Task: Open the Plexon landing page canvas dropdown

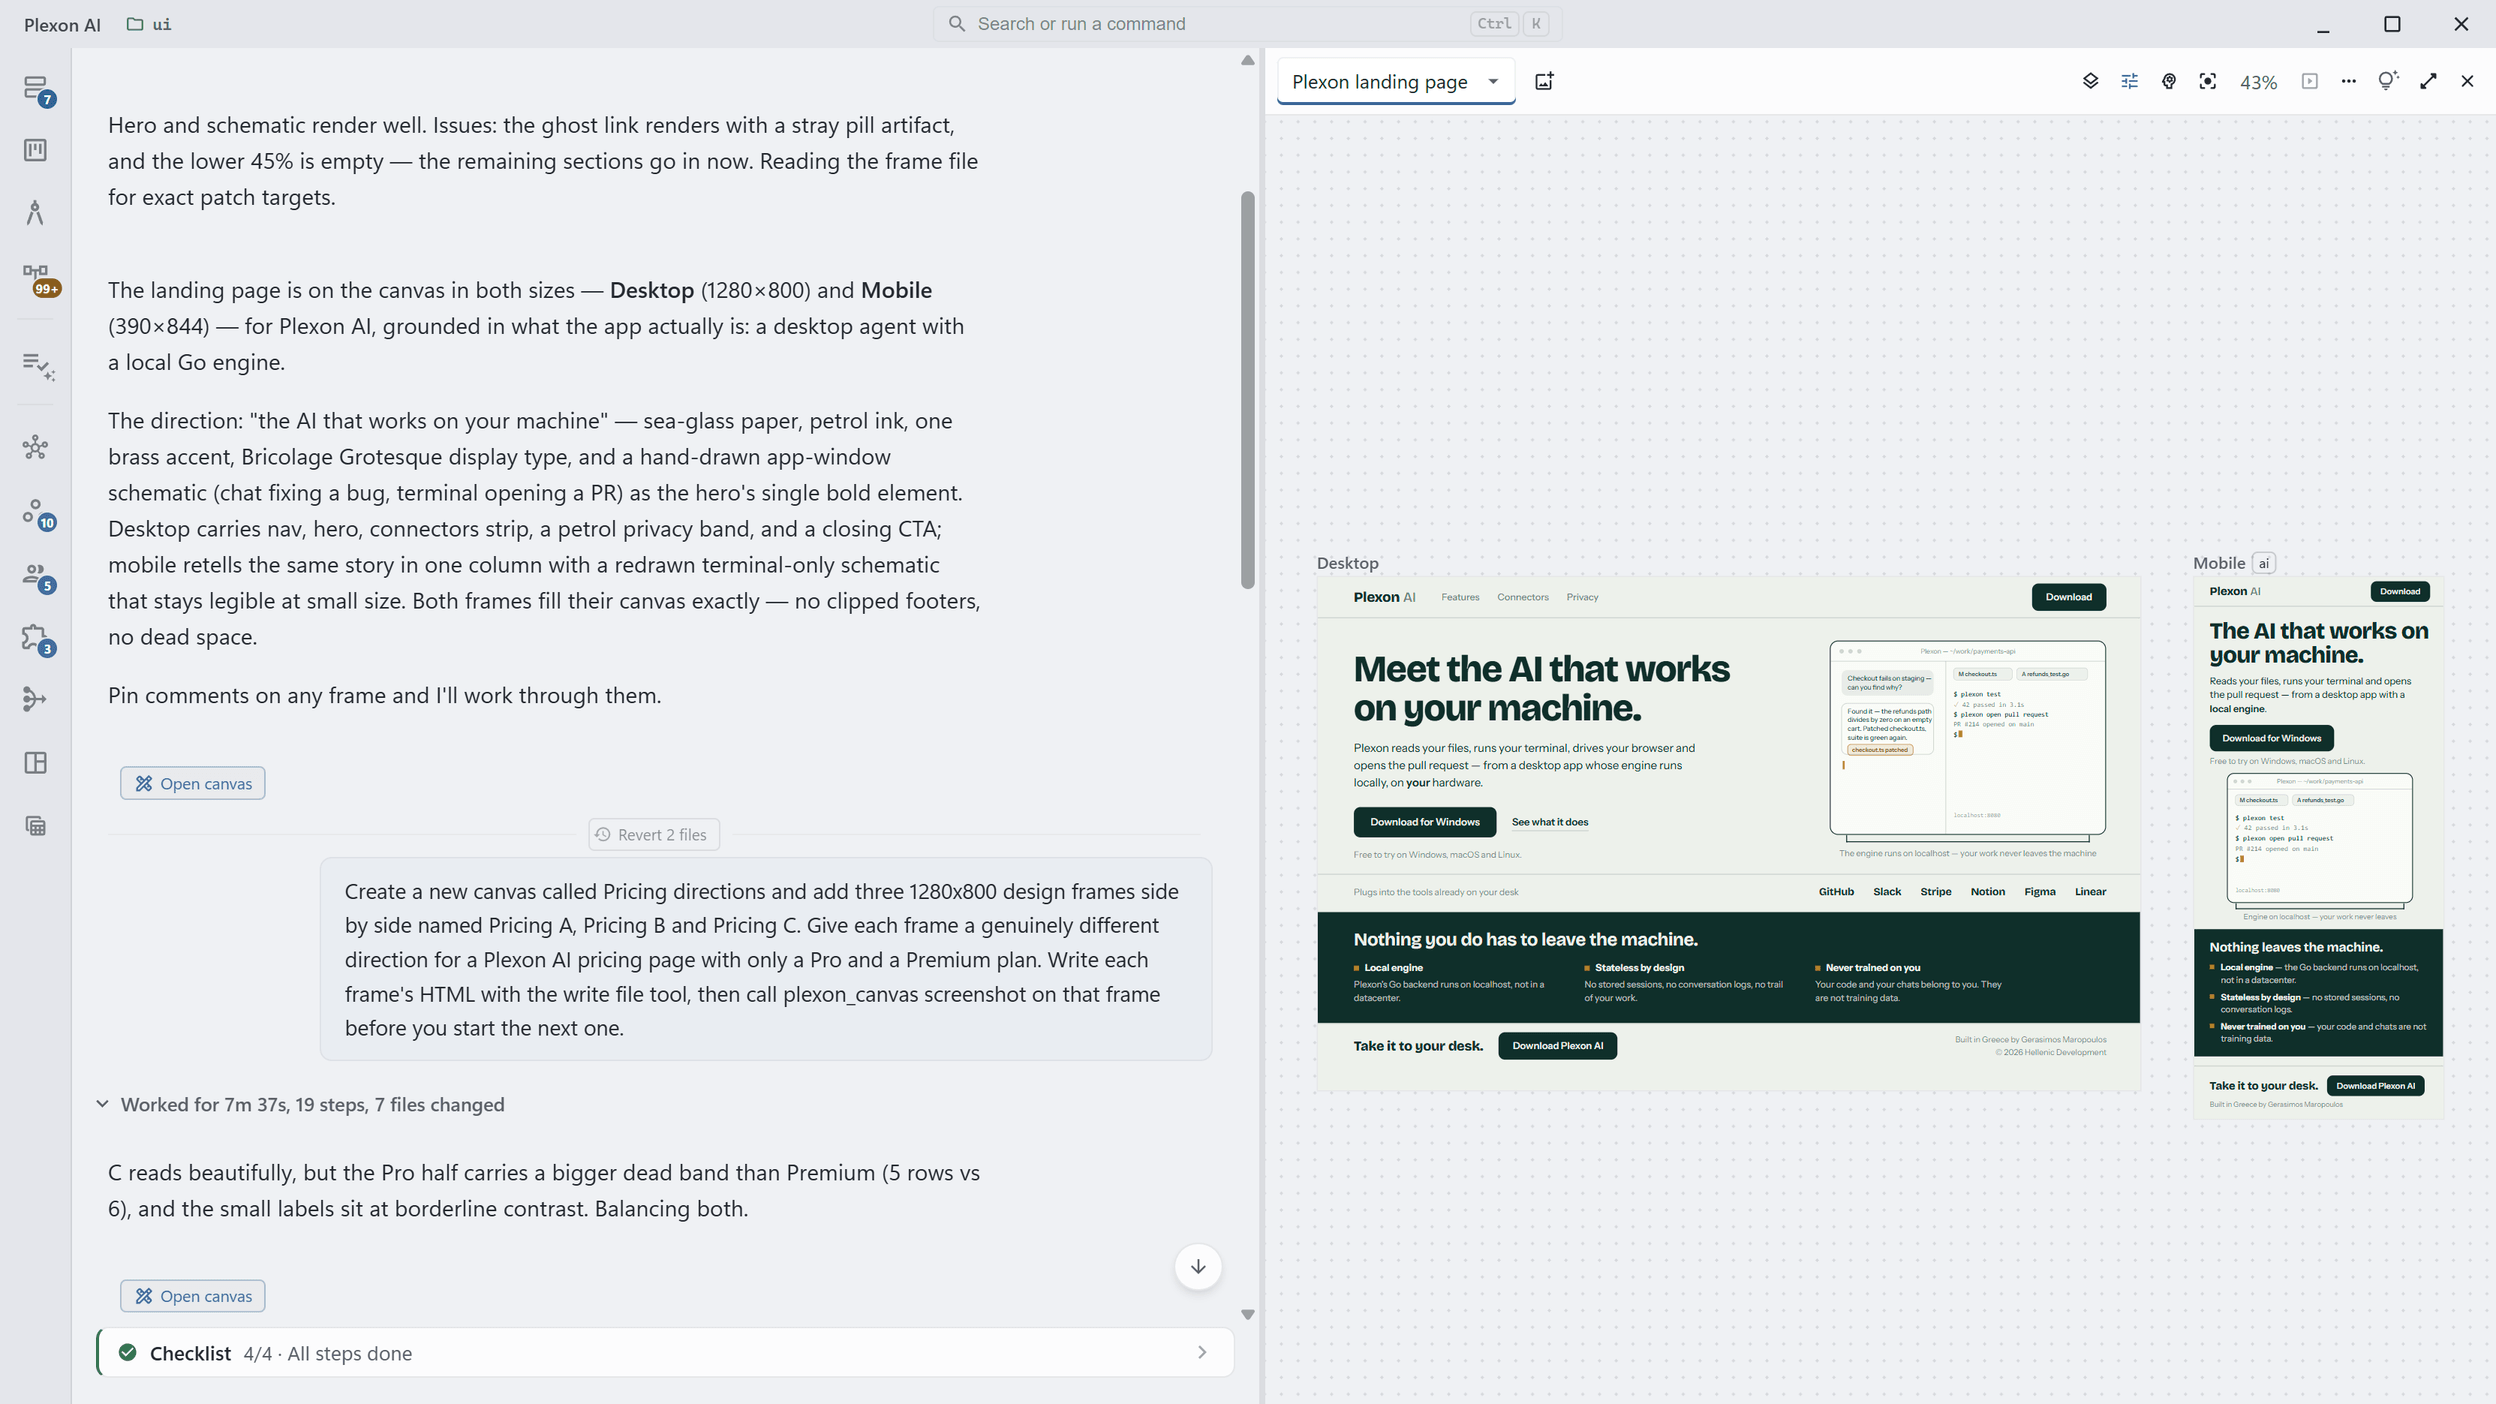Action: tap(1396, 81)
